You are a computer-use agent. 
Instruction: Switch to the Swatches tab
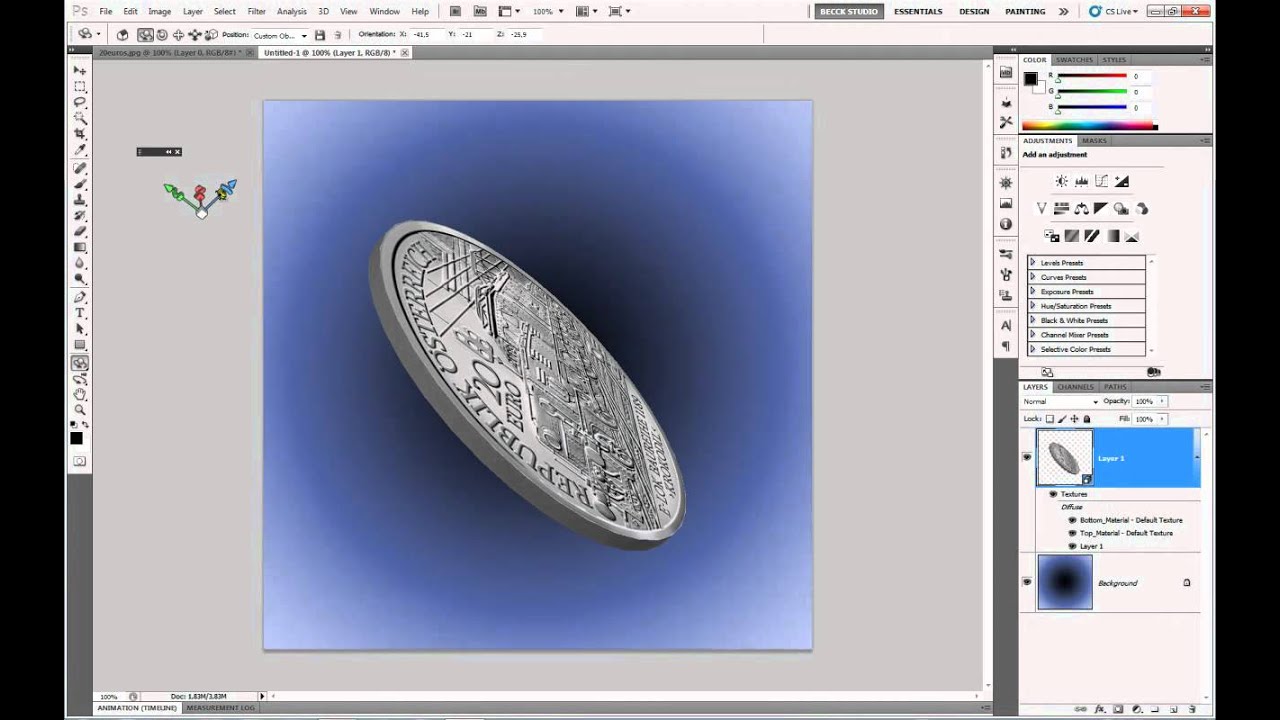coord(1074,60)
